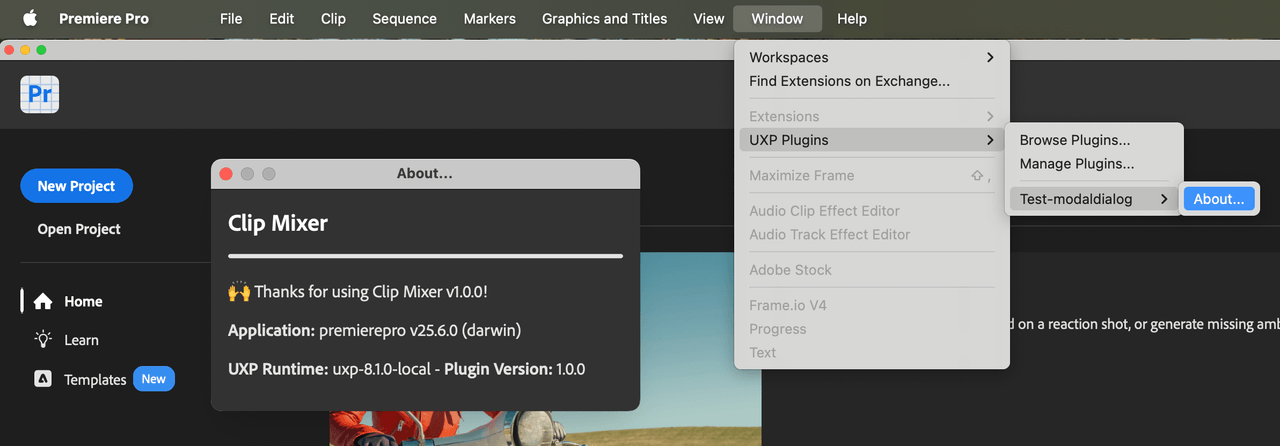
Task: Select the Test-modaldialog submenu item
Action: (1095, 199)
